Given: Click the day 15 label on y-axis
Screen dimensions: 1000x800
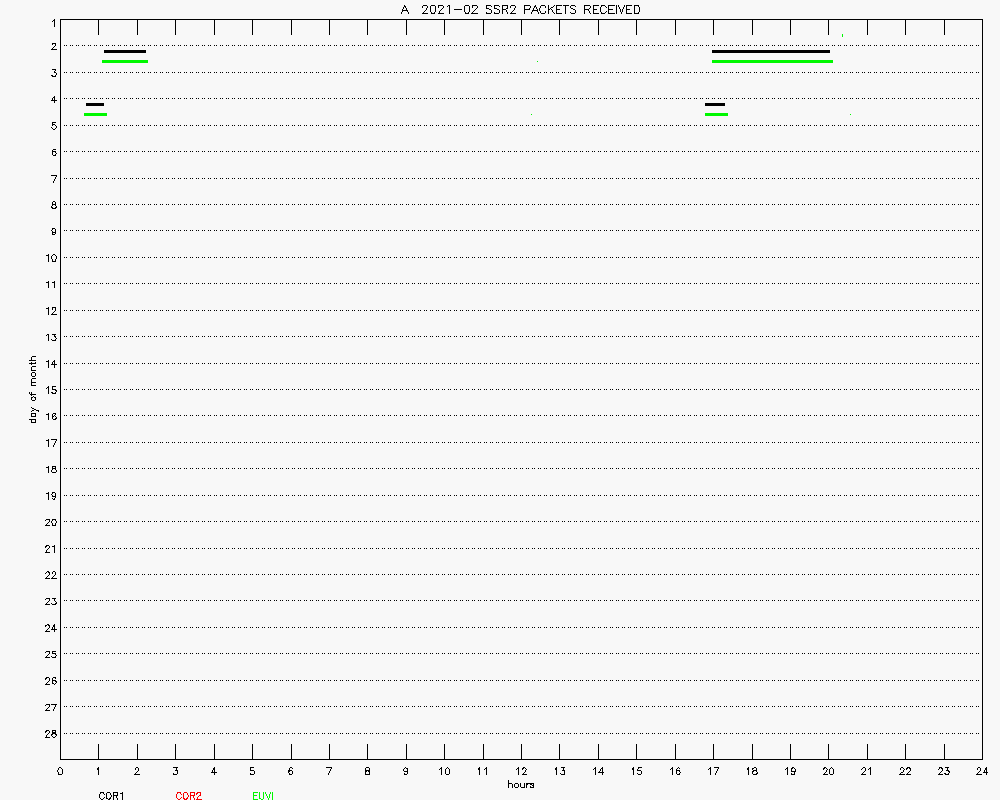Looking at the screenshot, I should pyautogui.click(x=49, y=390).
